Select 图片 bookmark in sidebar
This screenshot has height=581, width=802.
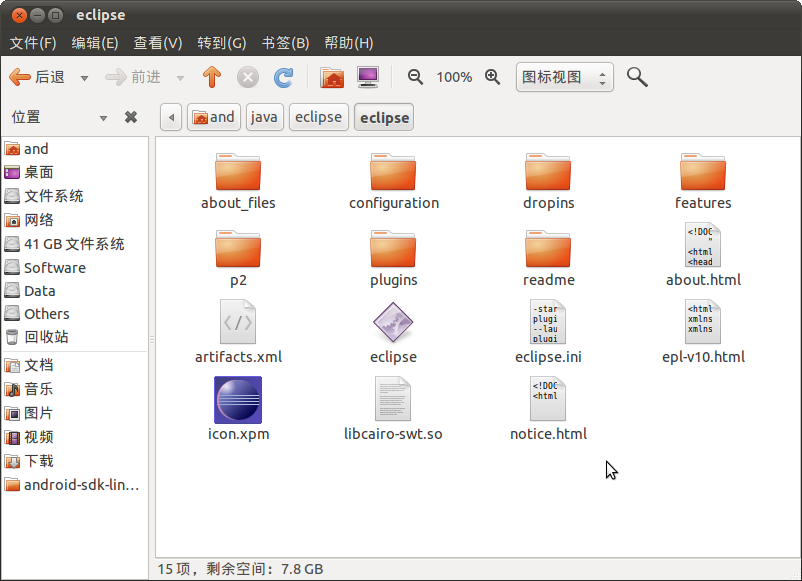[75, 413]
